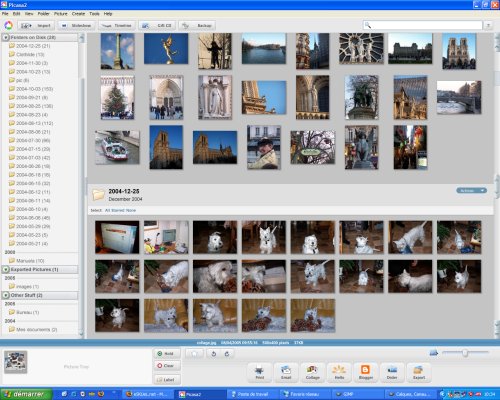Open the File menu

pyautogui.click(x=5, y=14)
